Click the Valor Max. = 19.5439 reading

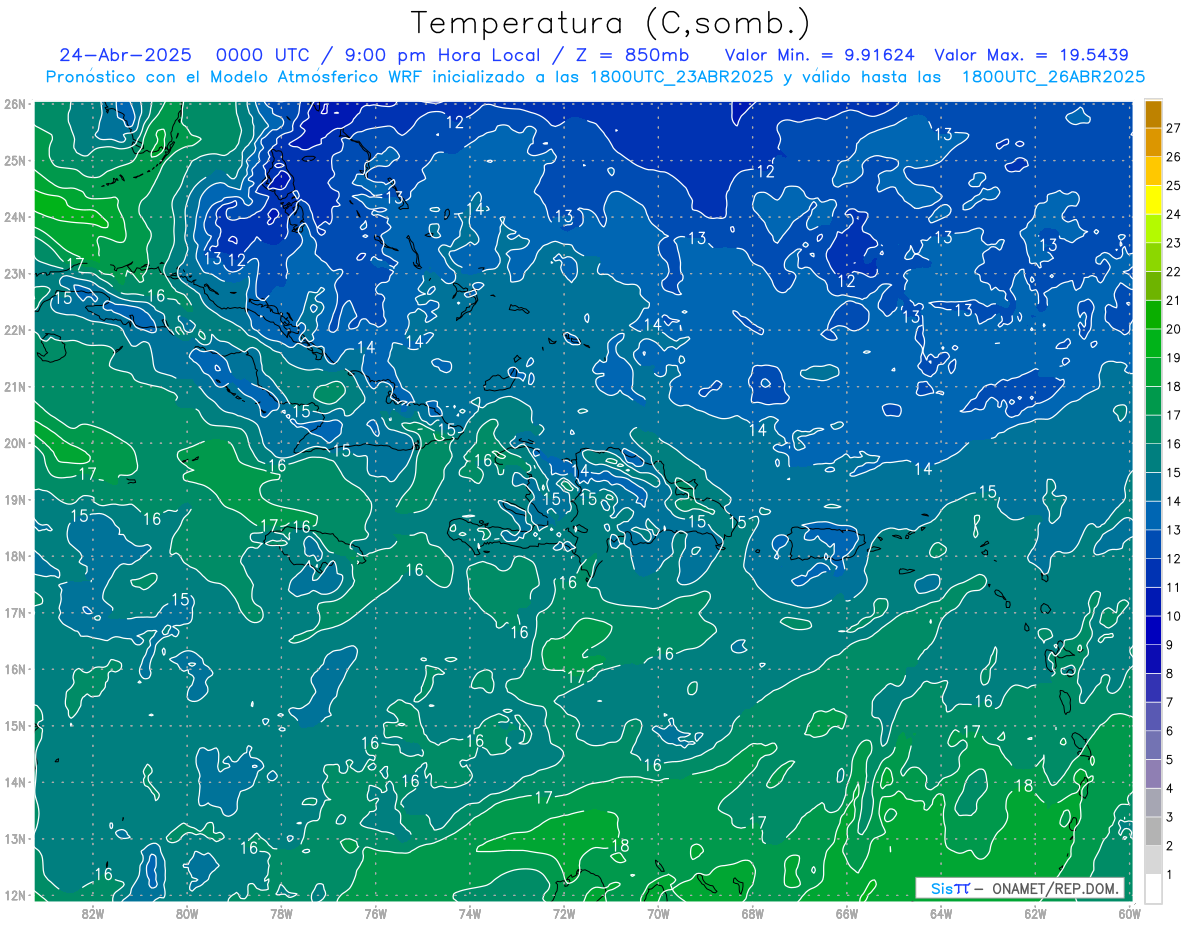(x=1031, y=55)
